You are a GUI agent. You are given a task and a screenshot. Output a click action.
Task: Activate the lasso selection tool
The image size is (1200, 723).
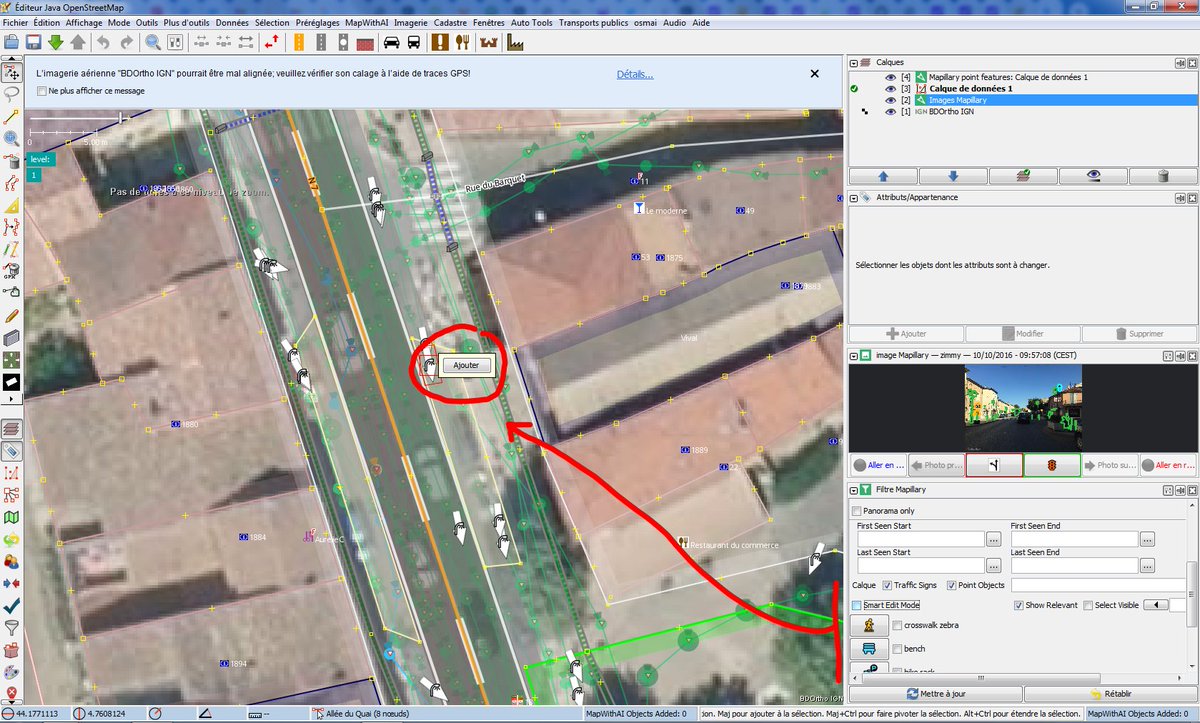click(x=12, y=94)
